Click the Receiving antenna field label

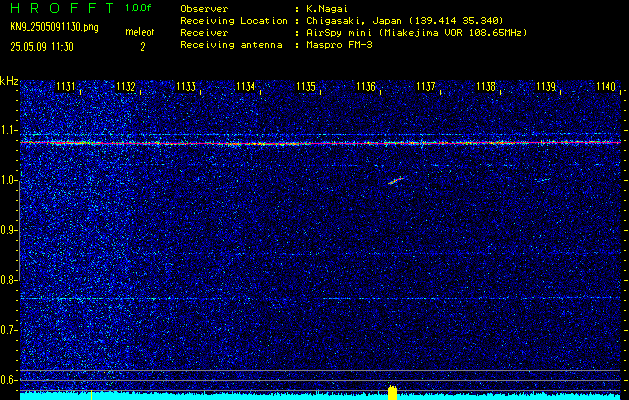(231, 45)
